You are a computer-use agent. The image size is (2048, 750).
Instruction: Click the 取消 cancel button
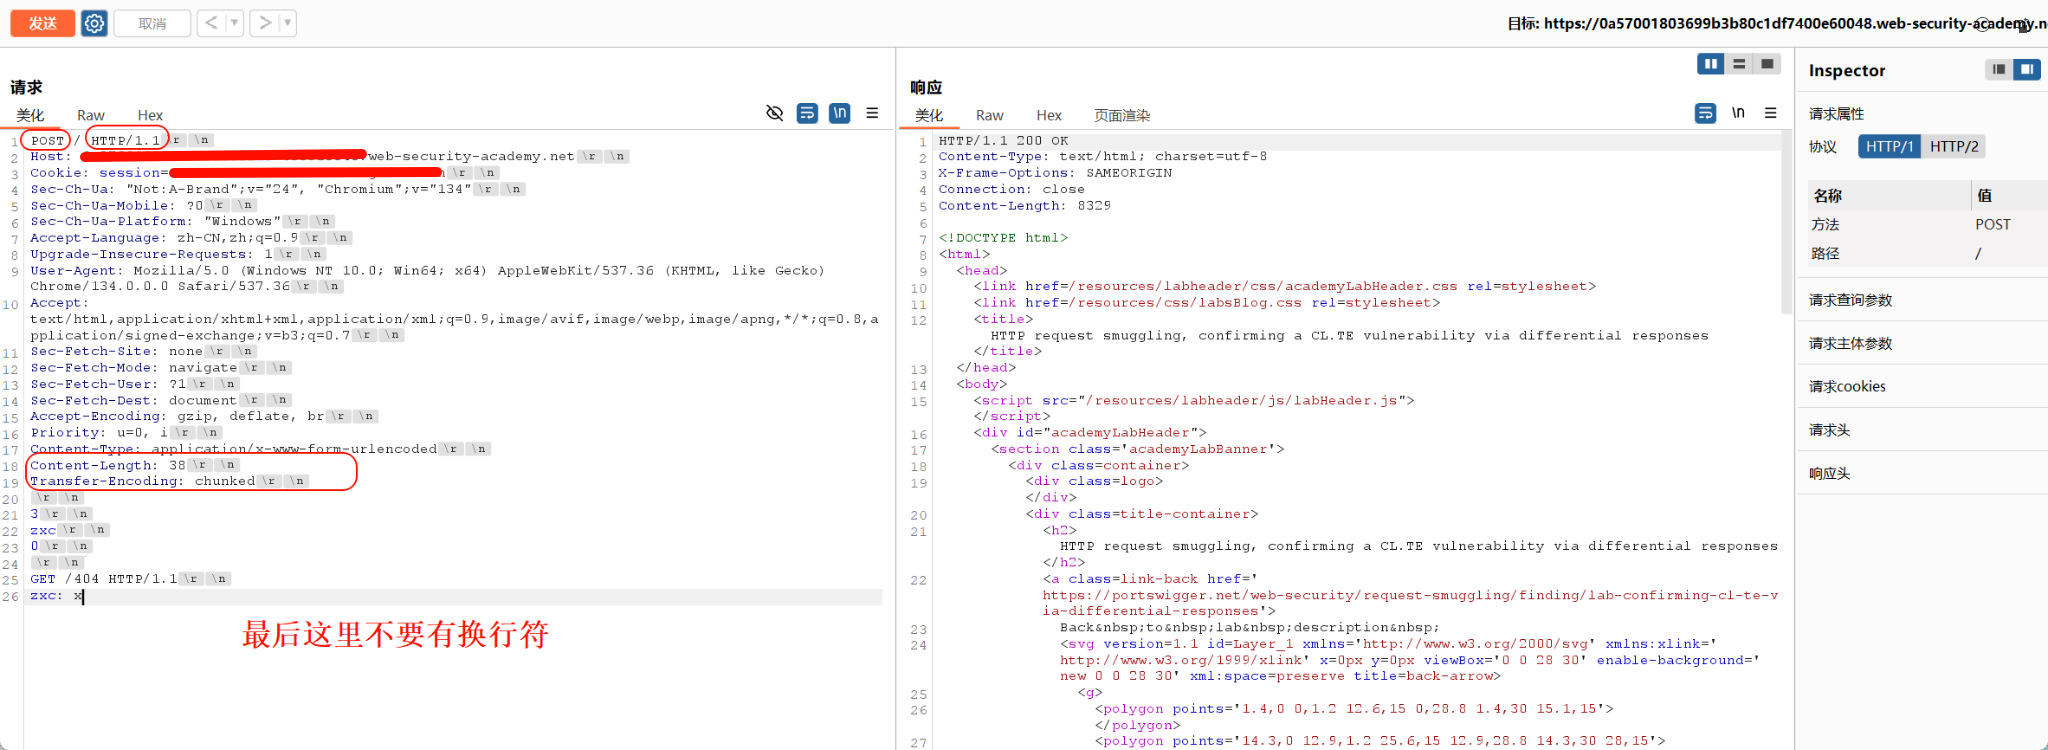coord(152,23)
